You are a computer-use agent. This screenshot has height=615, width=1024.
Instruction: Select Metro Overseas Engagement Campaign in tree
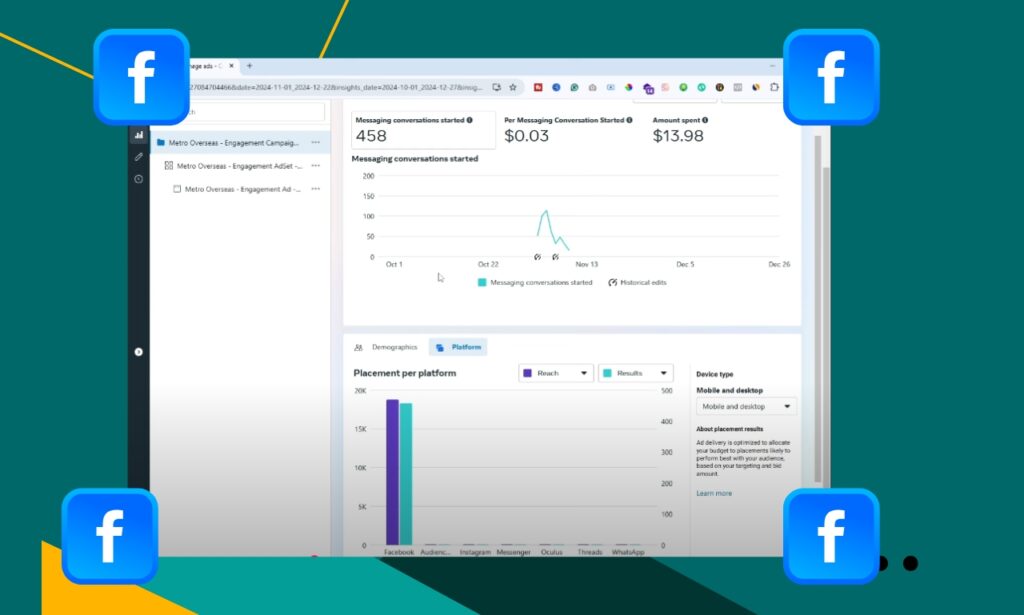click(x=233, y=143)
